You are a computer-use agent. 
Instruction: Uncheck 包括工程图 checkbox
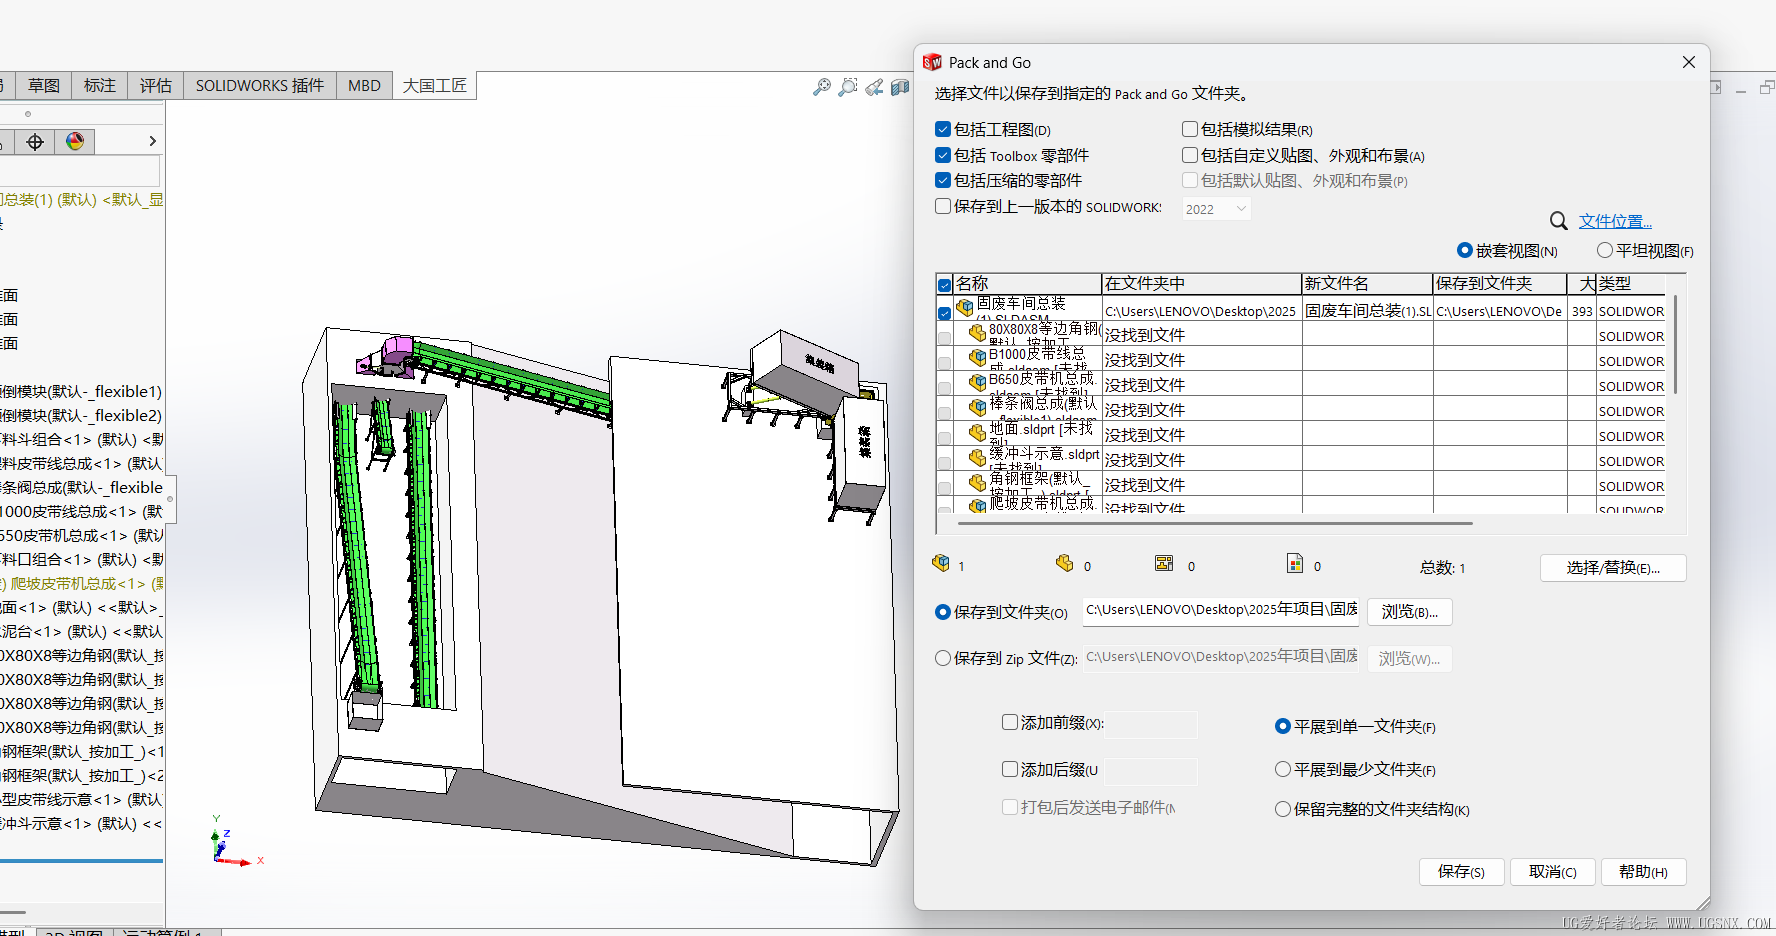[x=942, y=129]
